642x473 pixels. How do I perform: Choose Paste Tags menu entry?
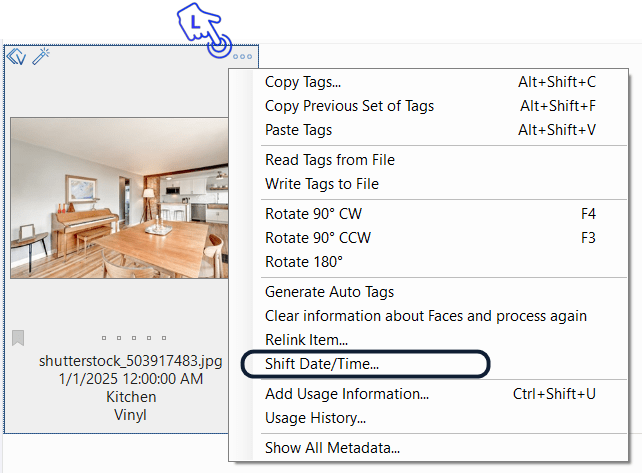coord(298,130)
